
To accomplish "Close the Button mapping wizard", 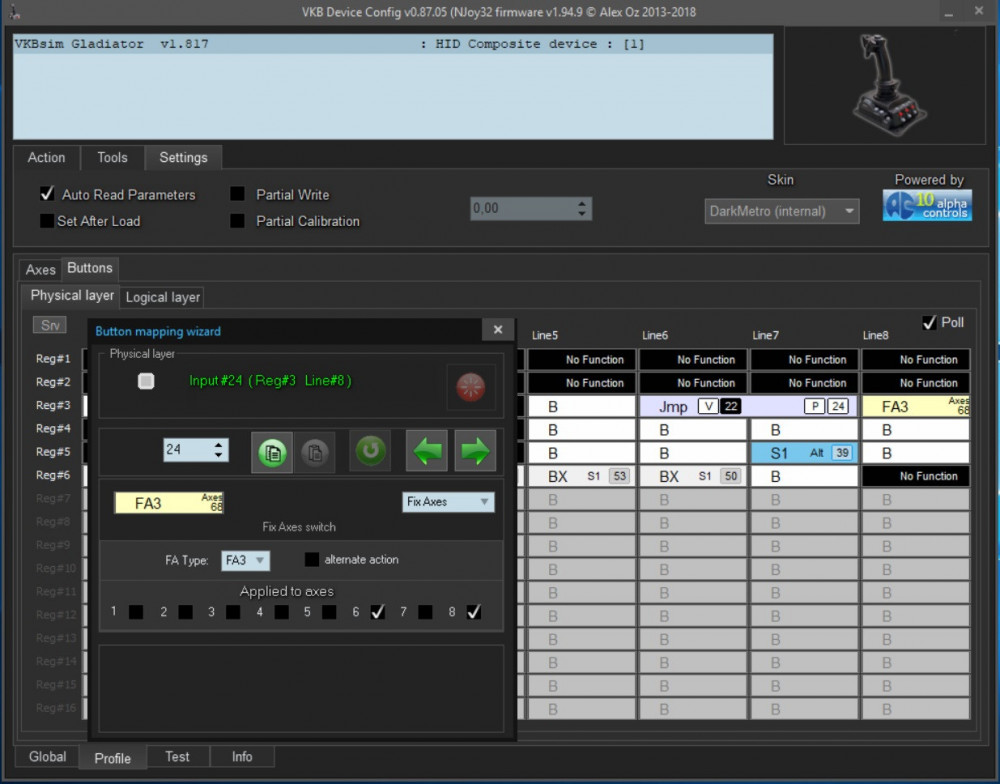I will tap(498, 330).
